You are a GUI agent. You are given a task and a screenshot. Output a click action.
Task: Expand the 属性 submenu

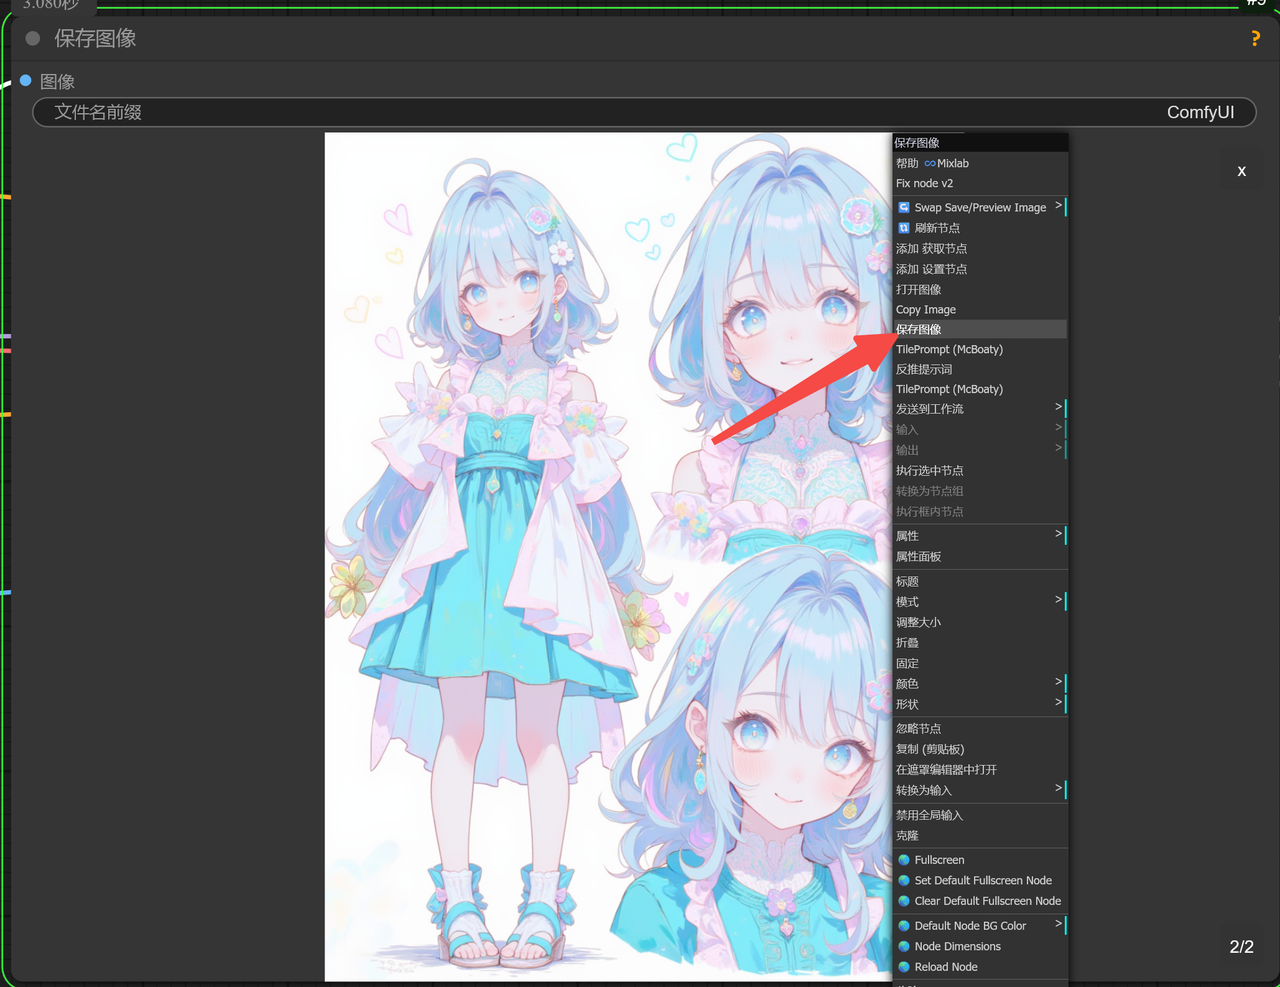point(980,536)
